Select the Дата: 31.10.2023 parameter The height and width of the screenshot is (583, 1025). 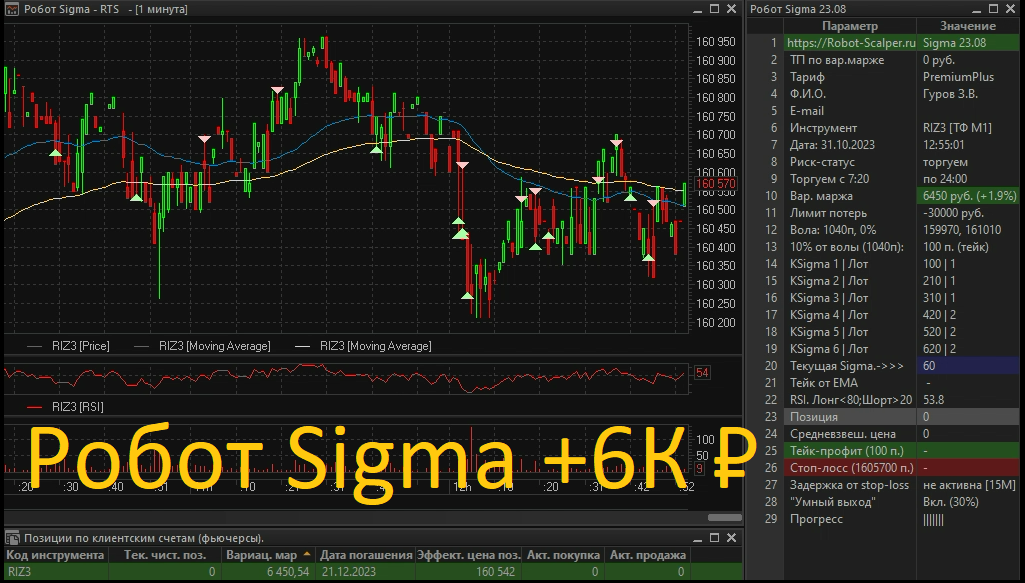[x=850, y=145]
